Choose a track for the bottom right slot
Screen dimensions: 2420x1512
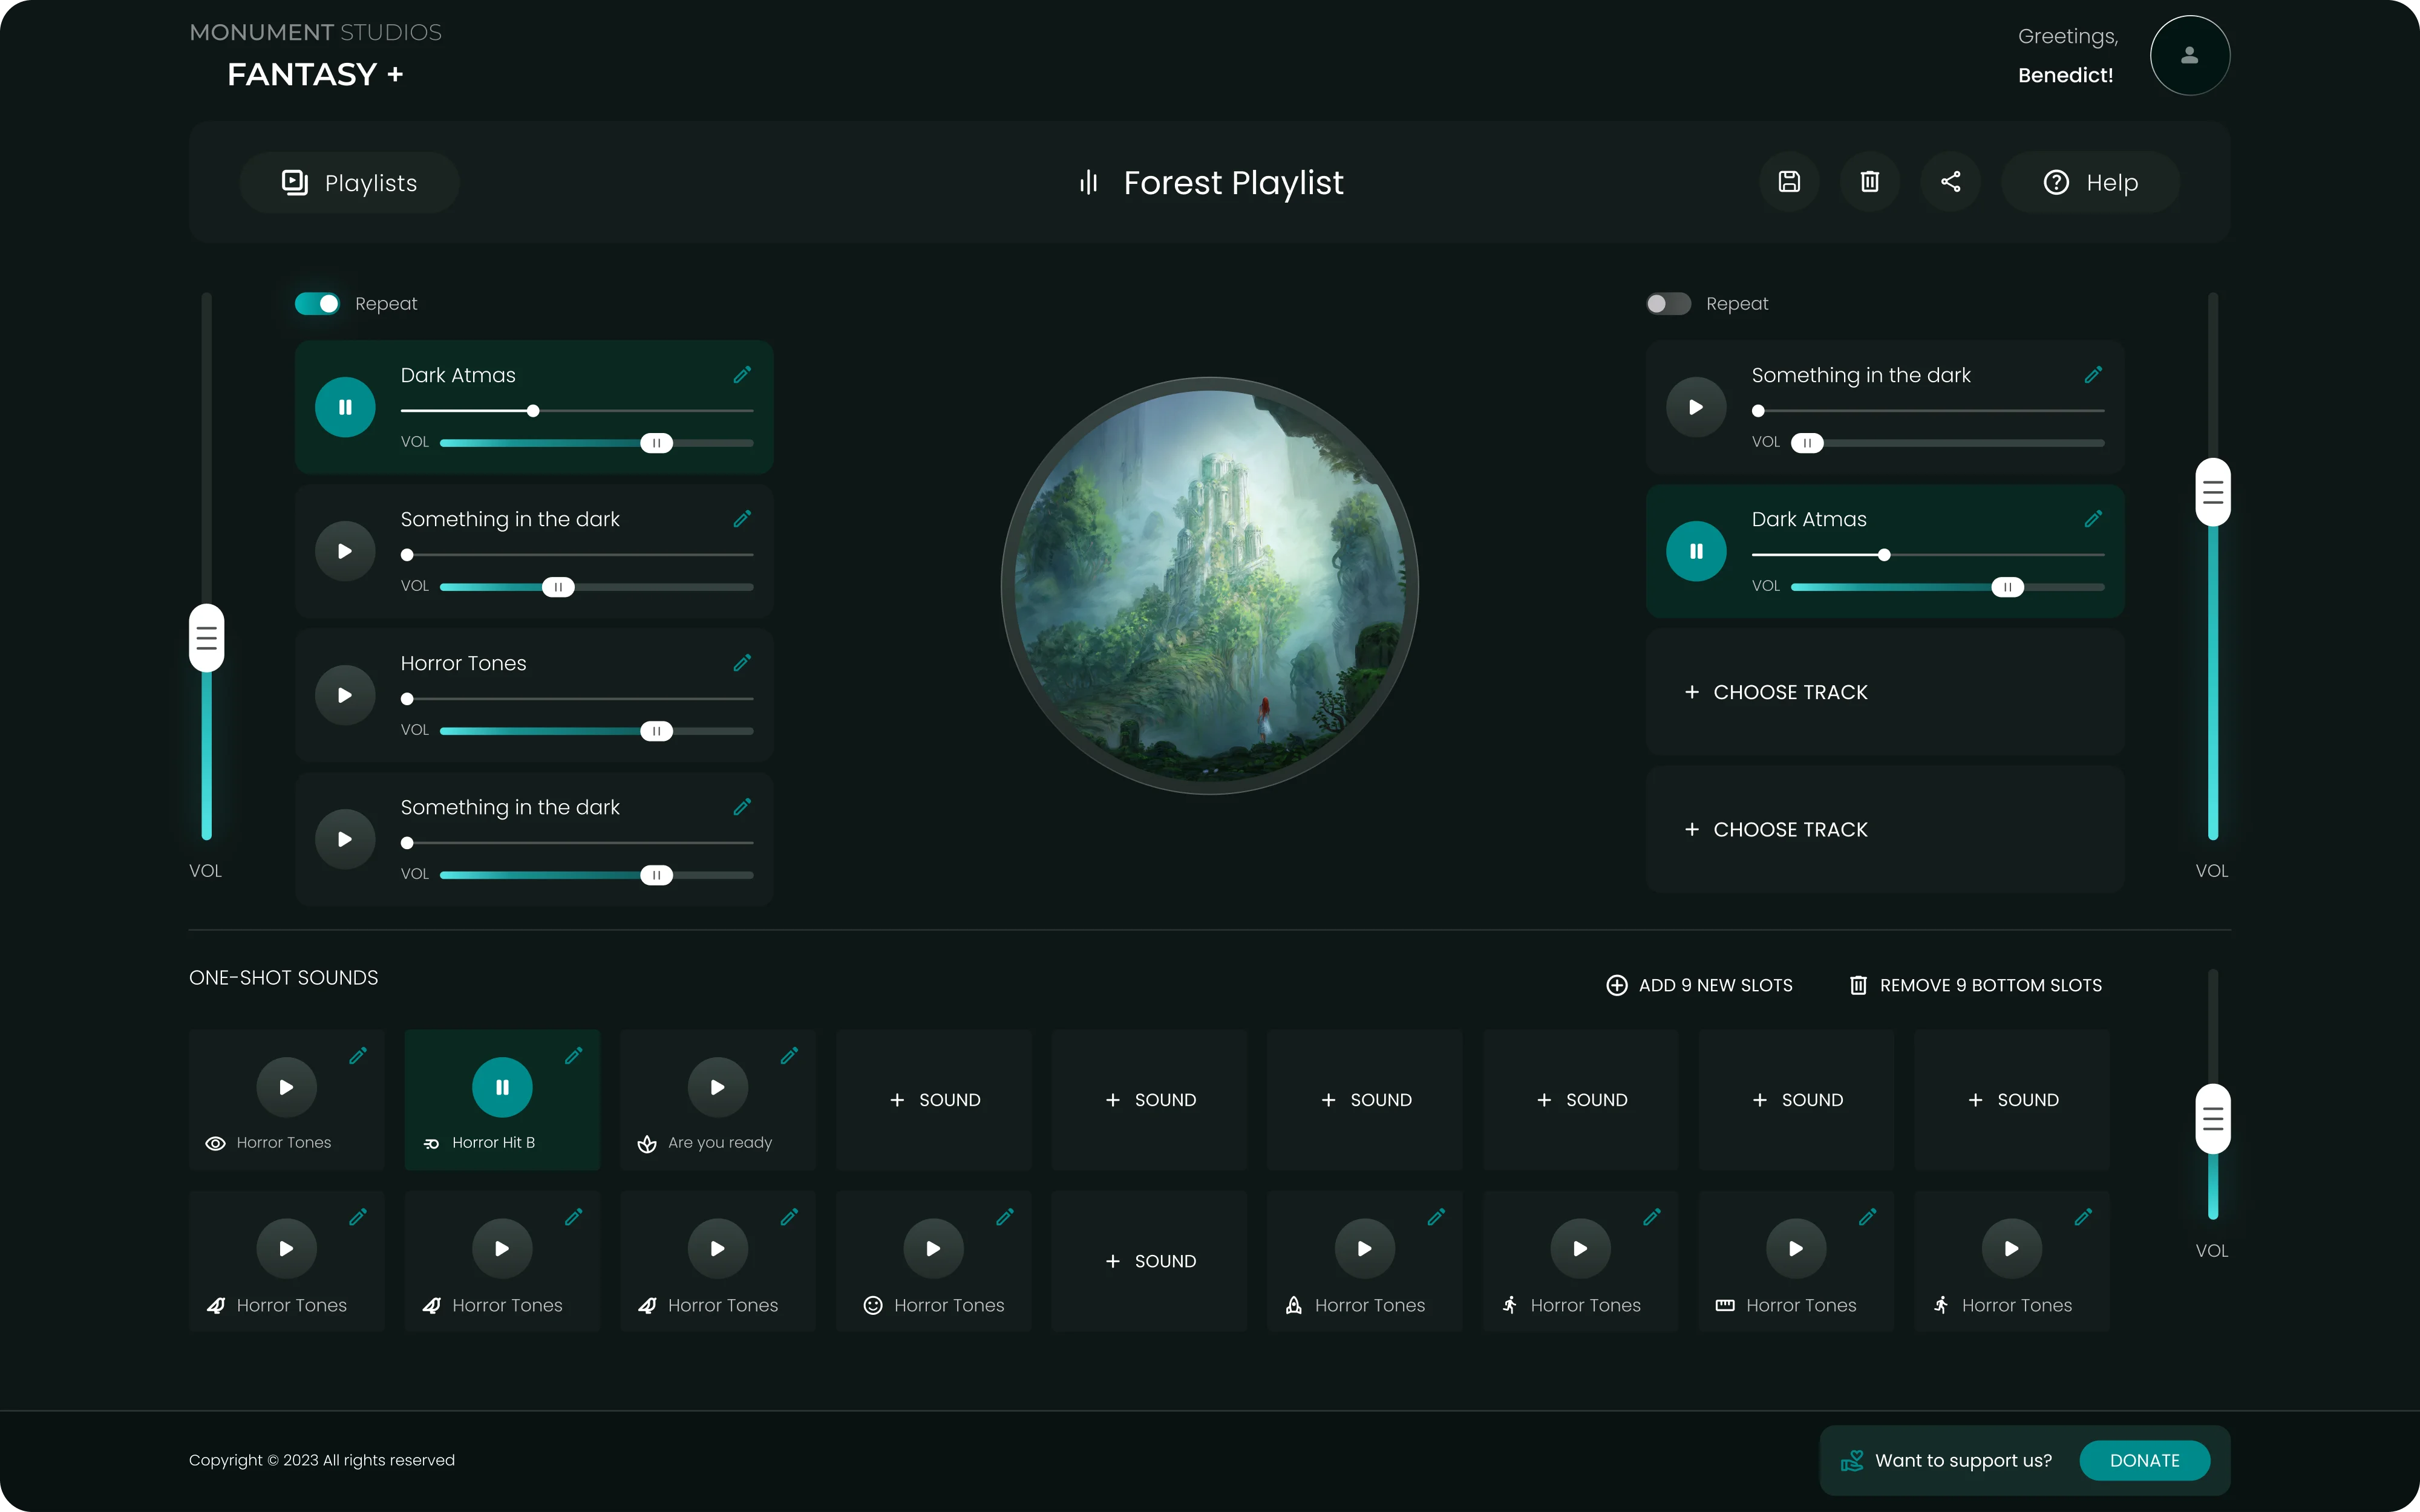click(x=1885, y=829)
